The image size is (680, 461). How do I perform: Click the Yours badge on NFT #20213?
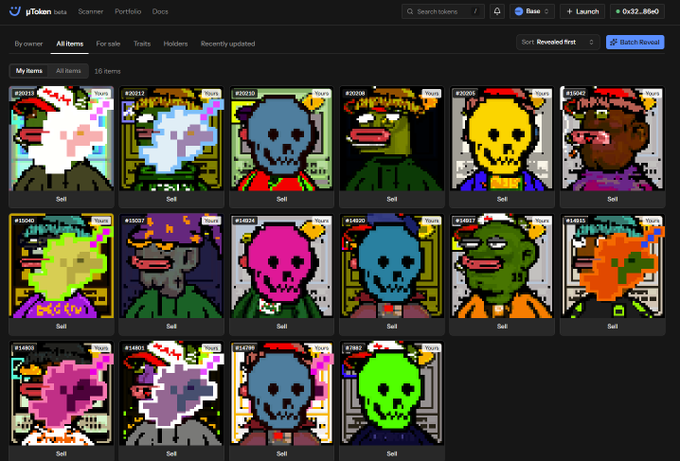click(101, 93)
